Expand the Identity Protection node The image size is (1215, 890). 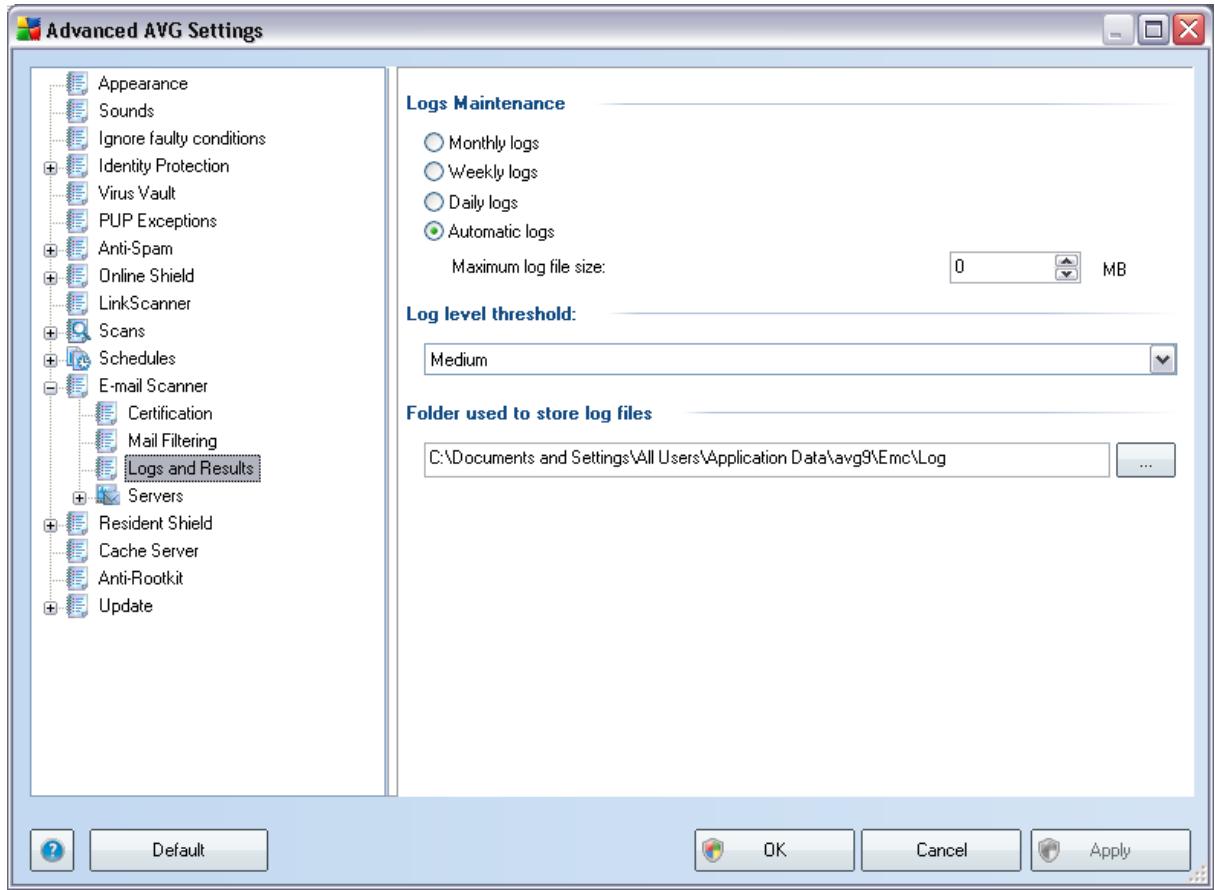[50, 166]
